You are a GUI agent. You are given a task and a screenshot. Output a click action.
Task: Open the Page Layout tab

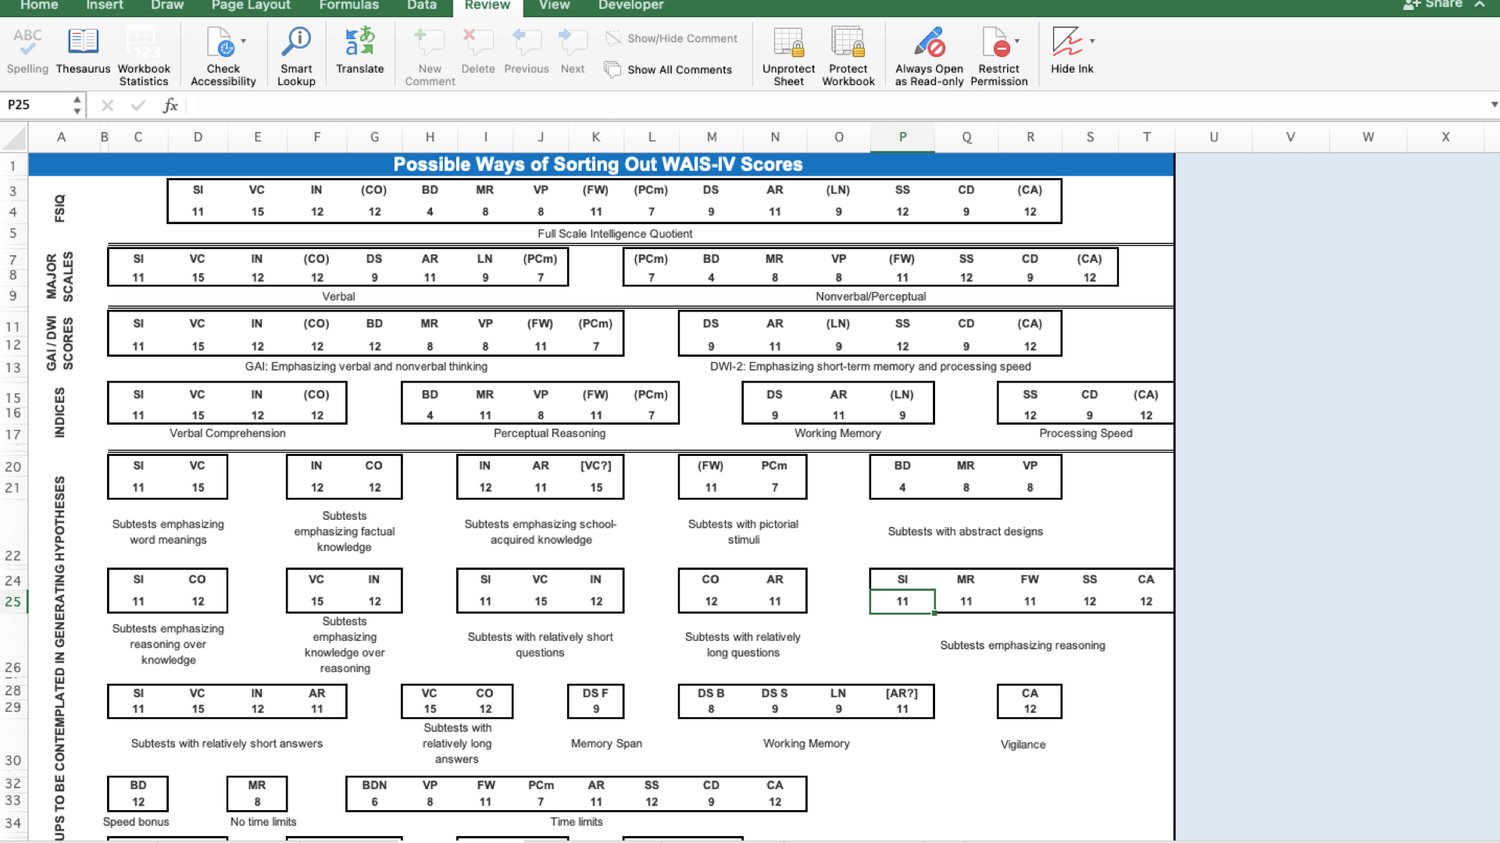[x=251, y=5]
